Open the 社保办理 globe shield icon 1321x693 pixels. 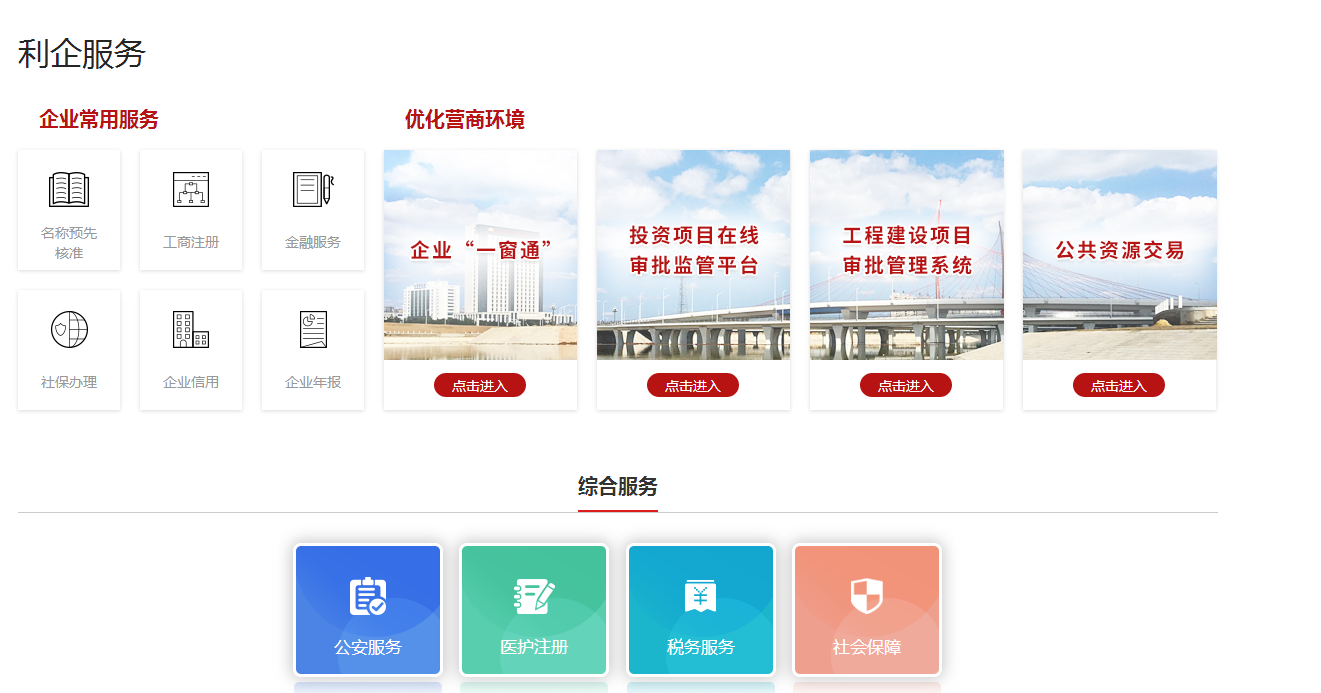coord(69,329)
